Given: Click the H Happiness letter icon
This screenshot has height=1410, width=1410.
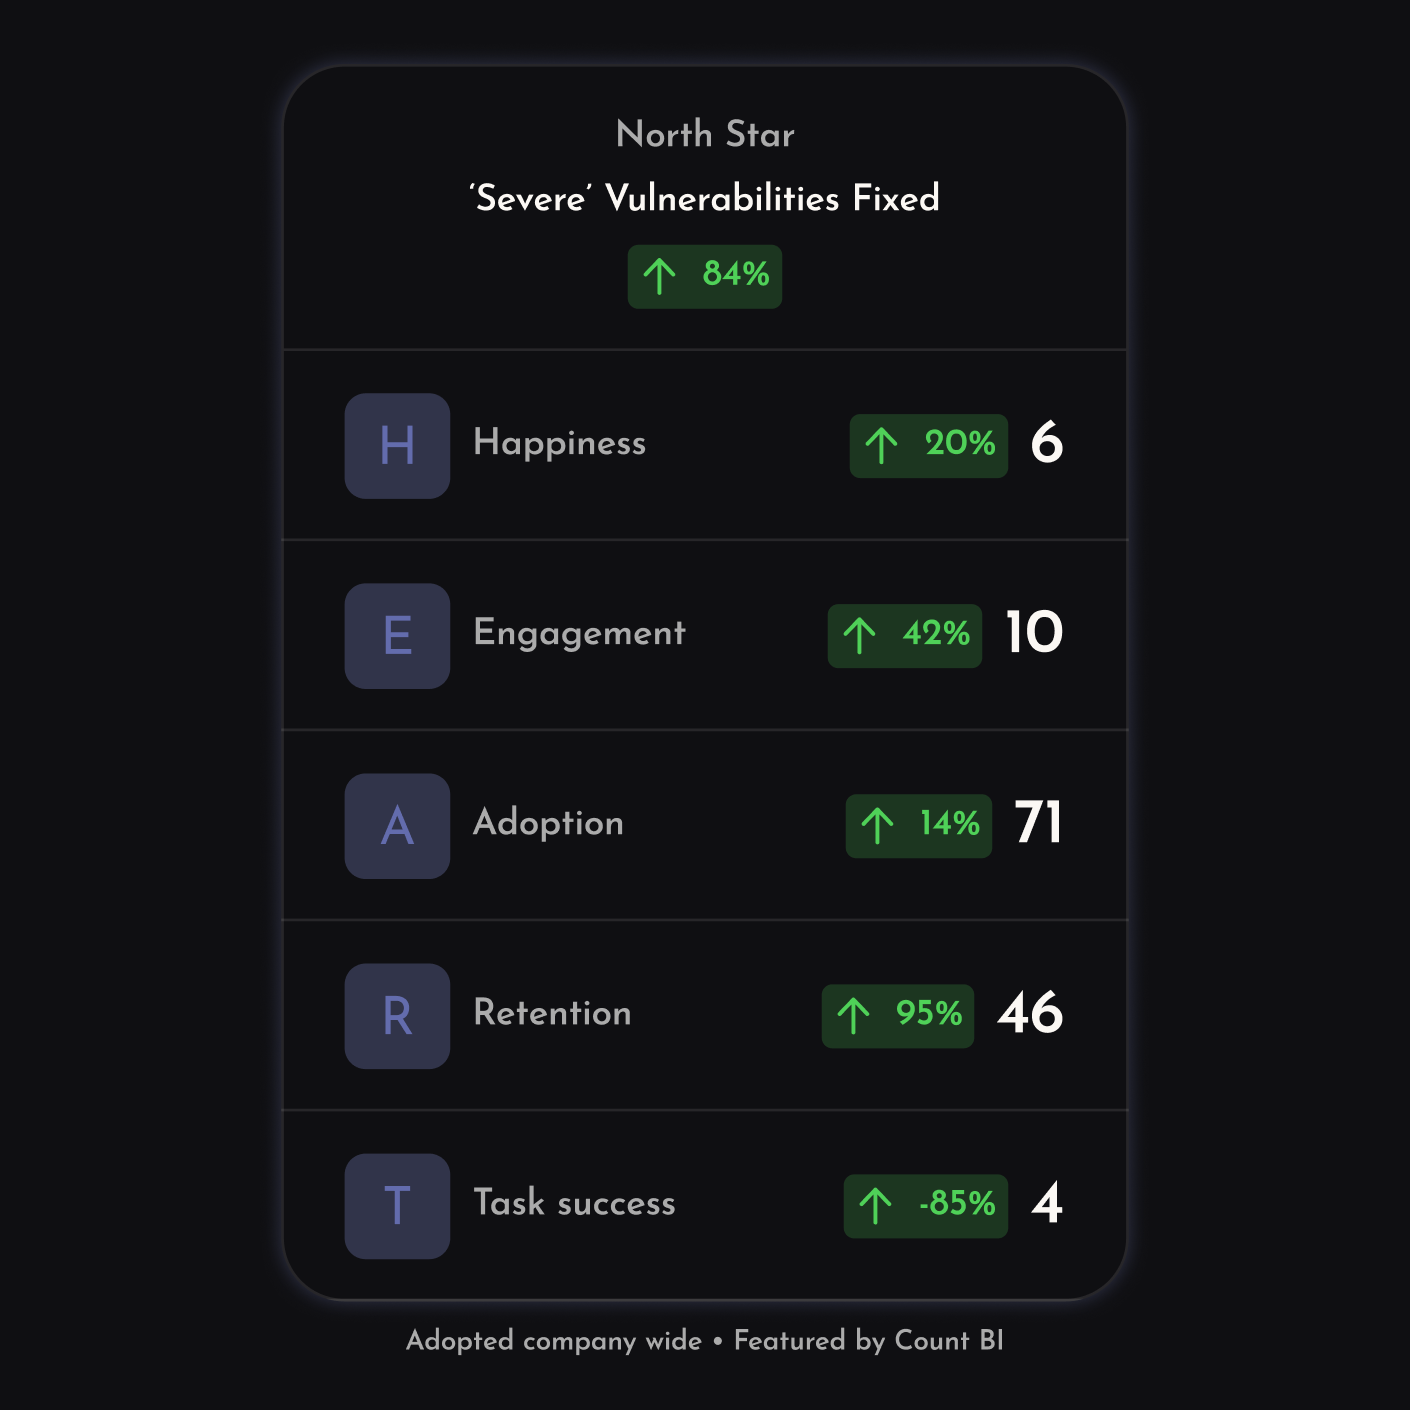Looking at the screenshot, I should click(x=397, y=445).
